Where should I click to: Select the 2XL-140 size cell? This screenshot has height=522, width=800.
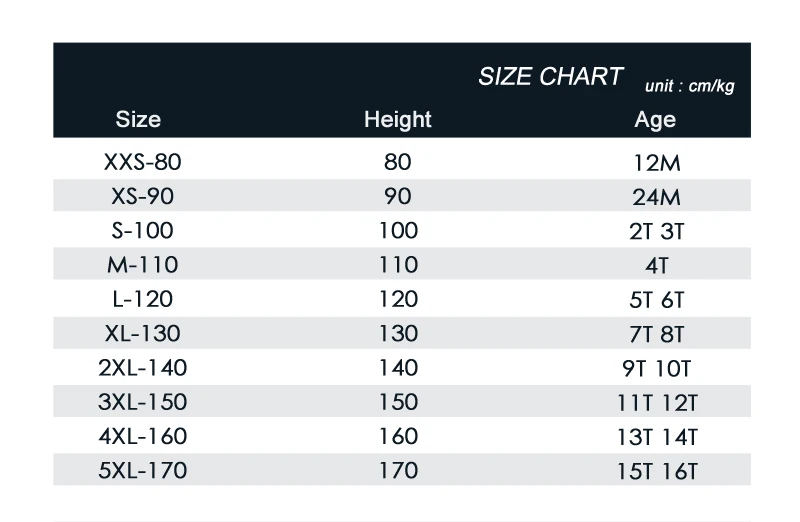143,368
